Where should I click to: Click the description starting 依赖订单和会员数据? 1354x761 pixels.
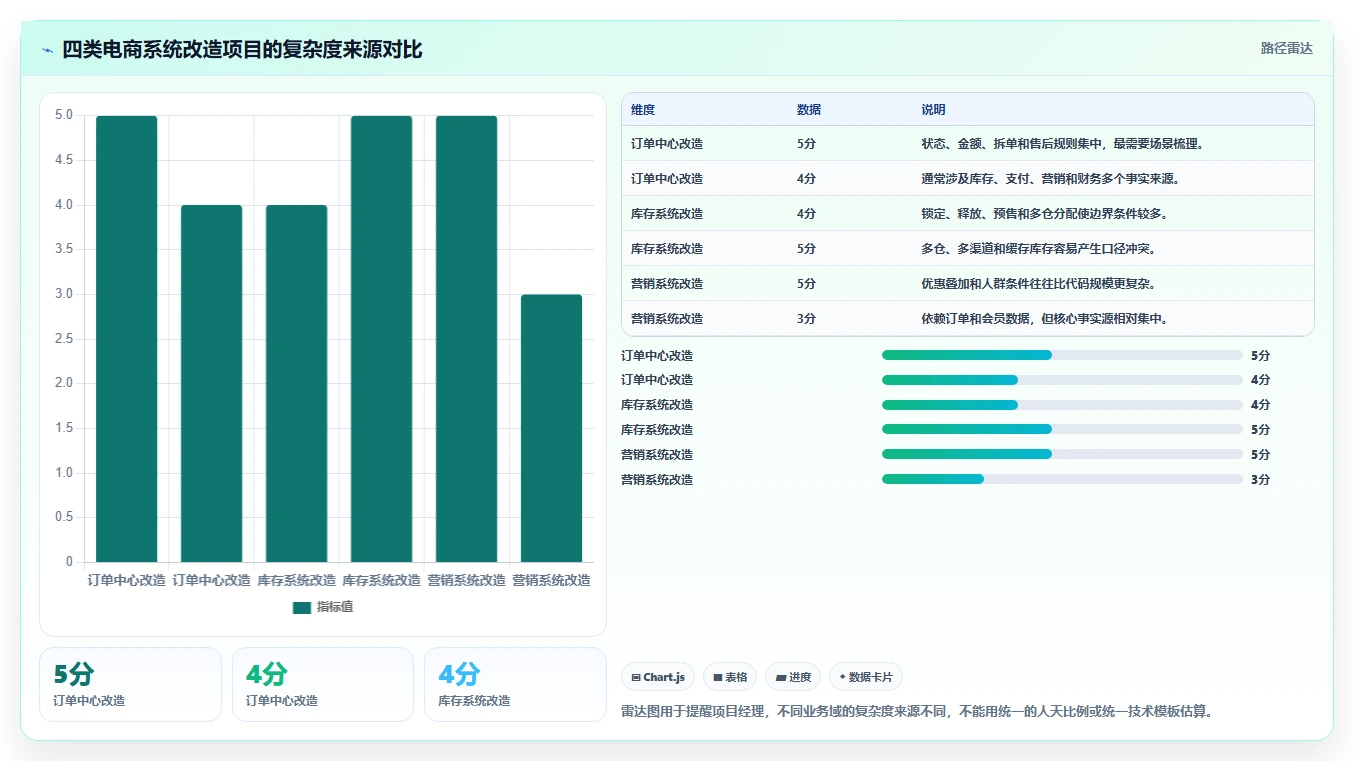coord(1044,319)
